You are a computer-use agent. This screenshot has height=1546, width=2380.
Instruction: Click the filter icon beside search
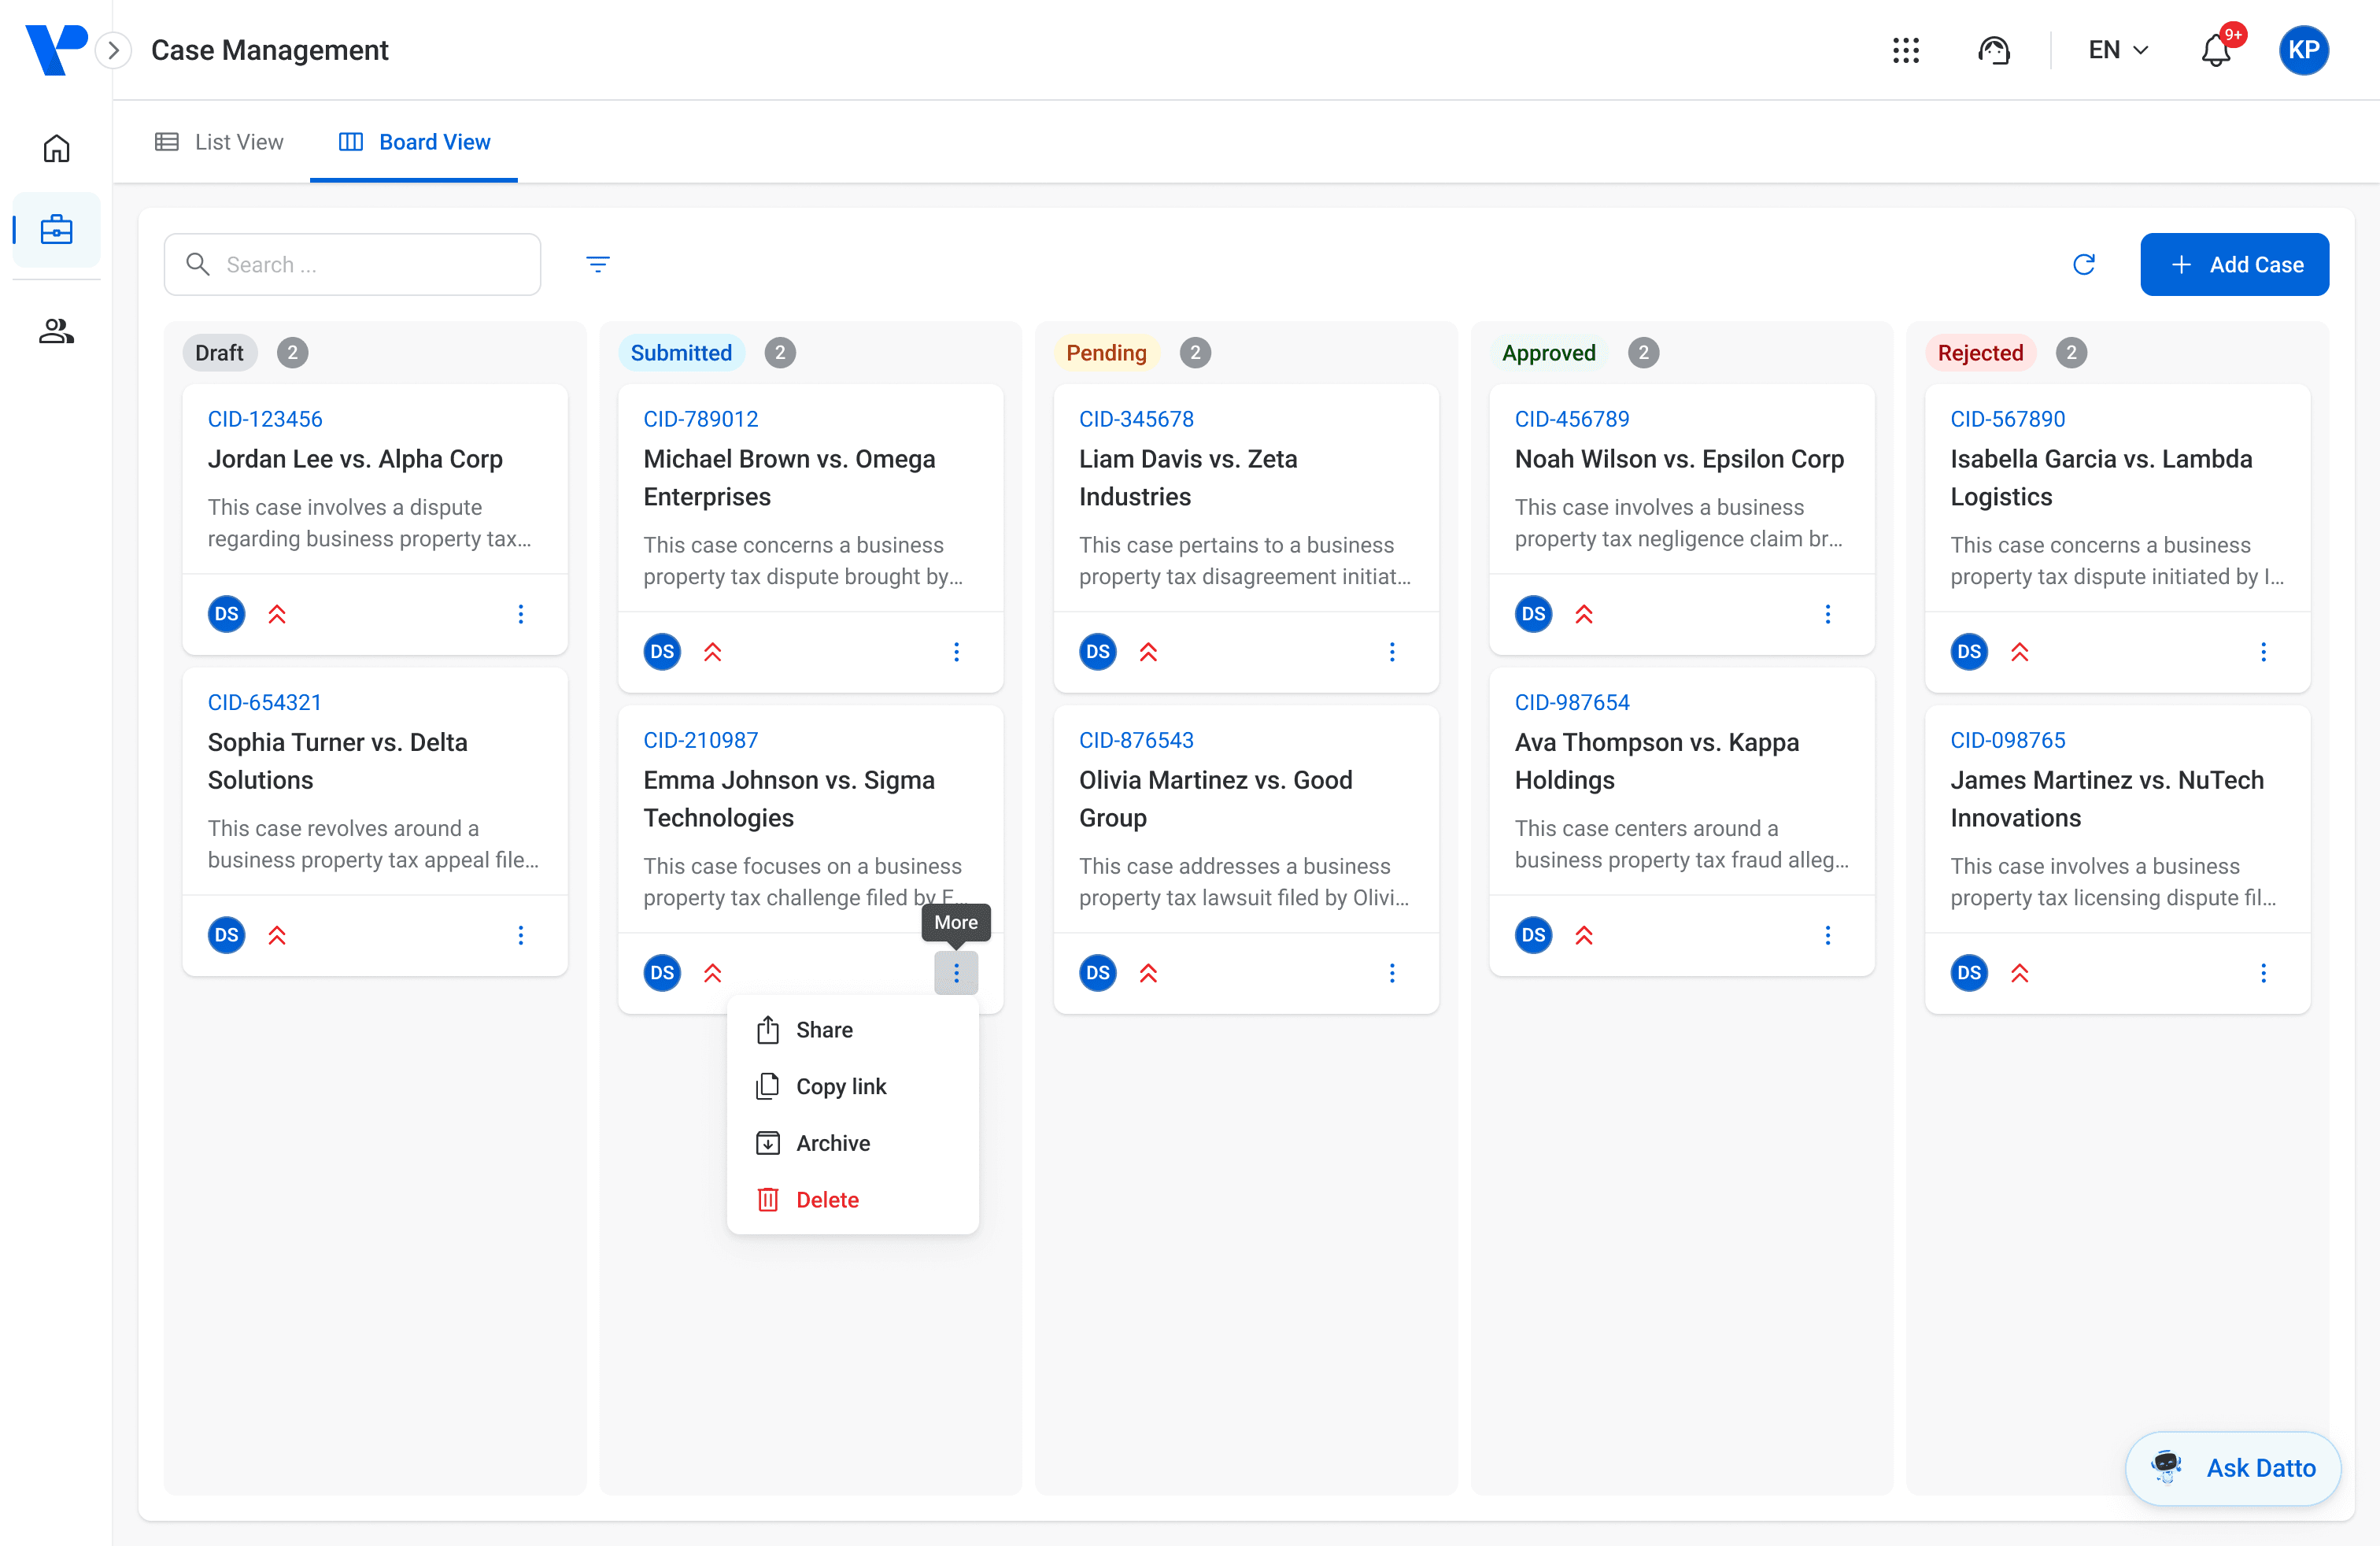coord(597,264)
